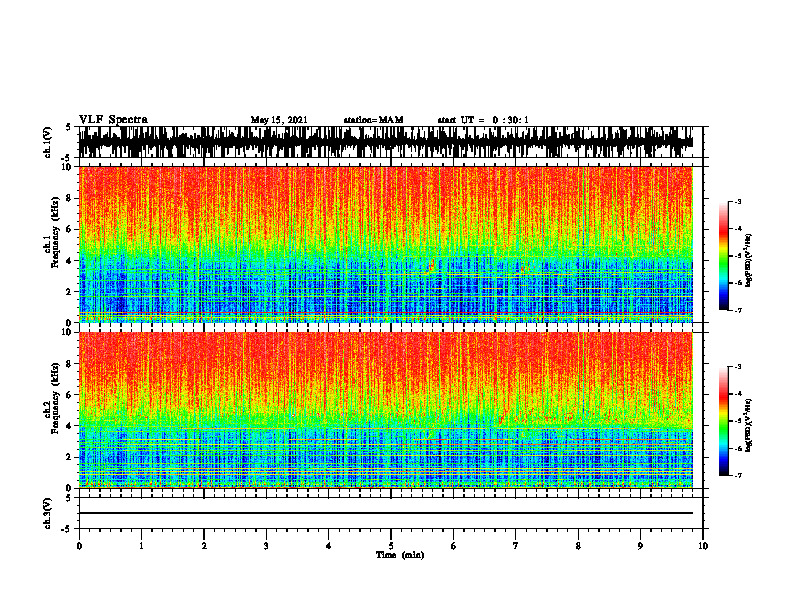This screenshot has height=612, width=792.
Task: Click the ch.1 spectrogram's 2 kHz tick label
Action: [69, 292]
